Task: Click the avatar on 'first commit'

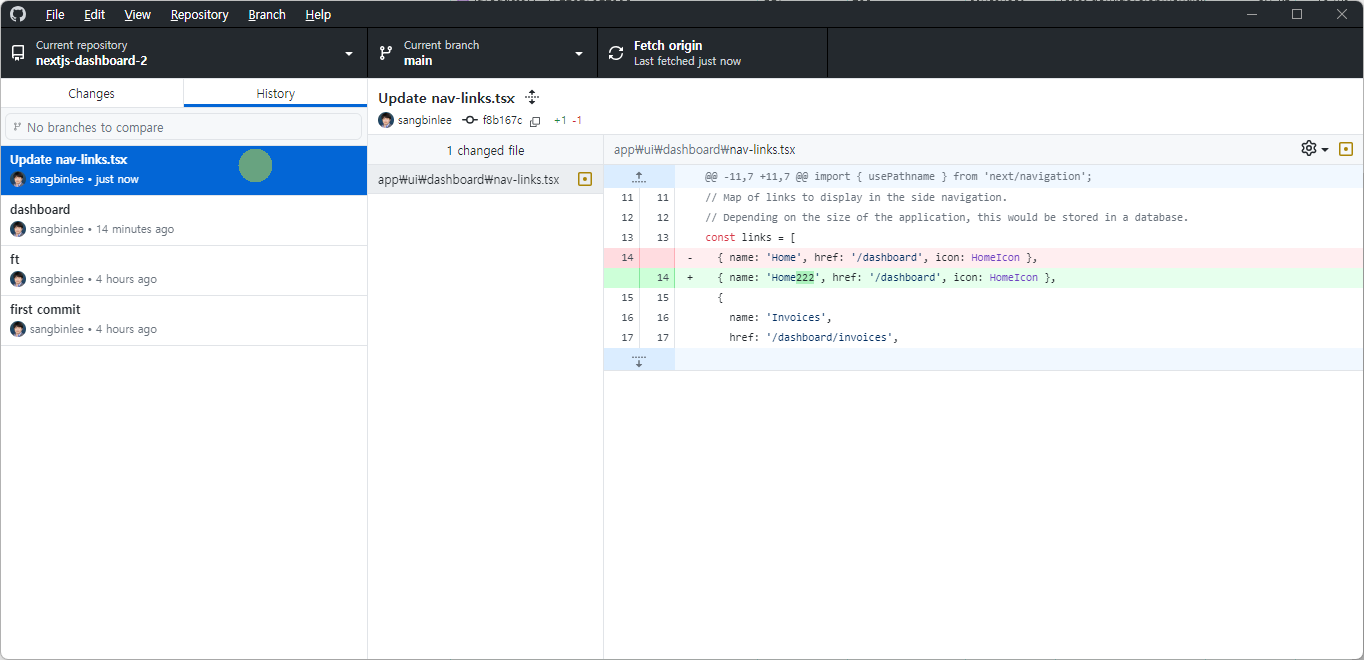Action: [18, 329]
